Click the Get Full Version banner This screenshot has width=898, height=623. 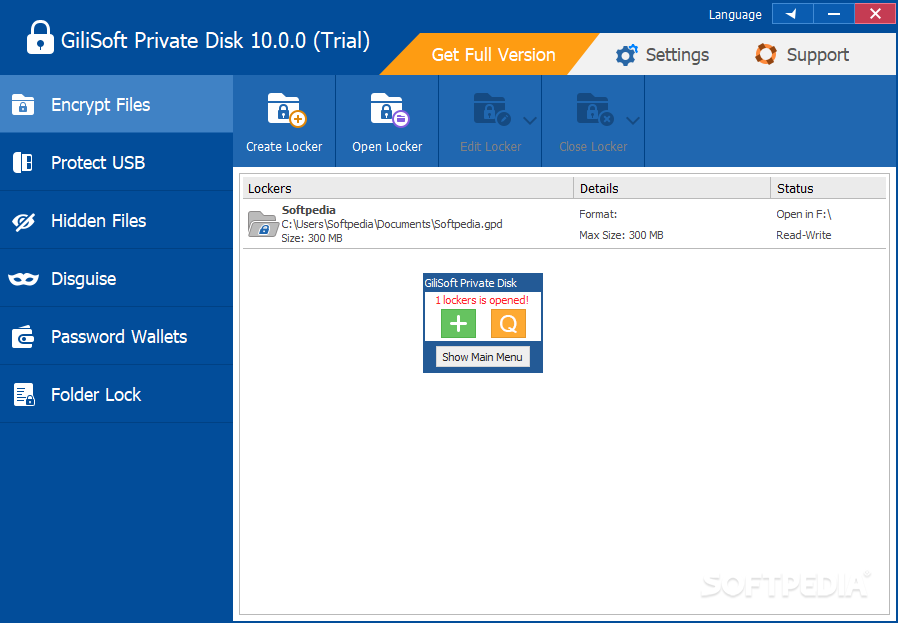pos(490,54)
